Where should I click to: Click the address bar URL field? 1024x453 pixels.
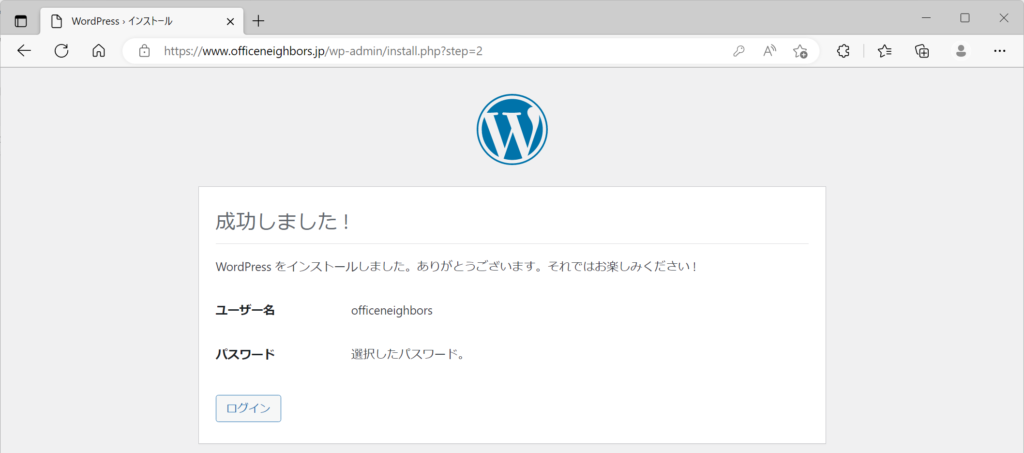click(400, 51)
